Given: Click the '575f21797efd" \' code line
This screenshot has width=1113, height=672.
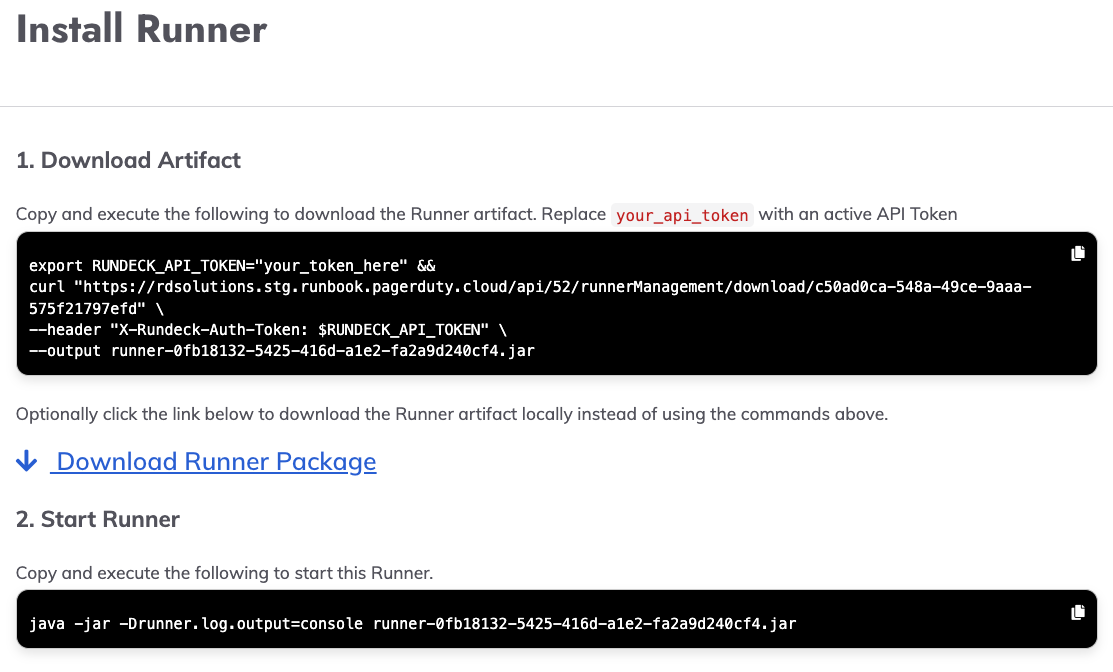Looking at the screenshot, I should [97, 309].
